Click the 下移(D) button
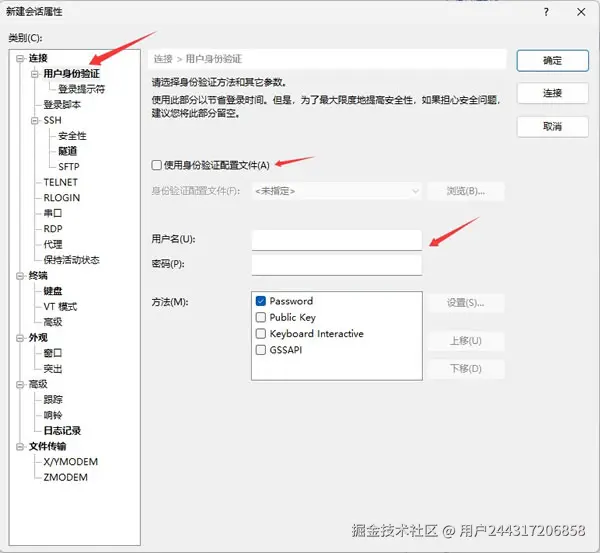 coord(466,369)
